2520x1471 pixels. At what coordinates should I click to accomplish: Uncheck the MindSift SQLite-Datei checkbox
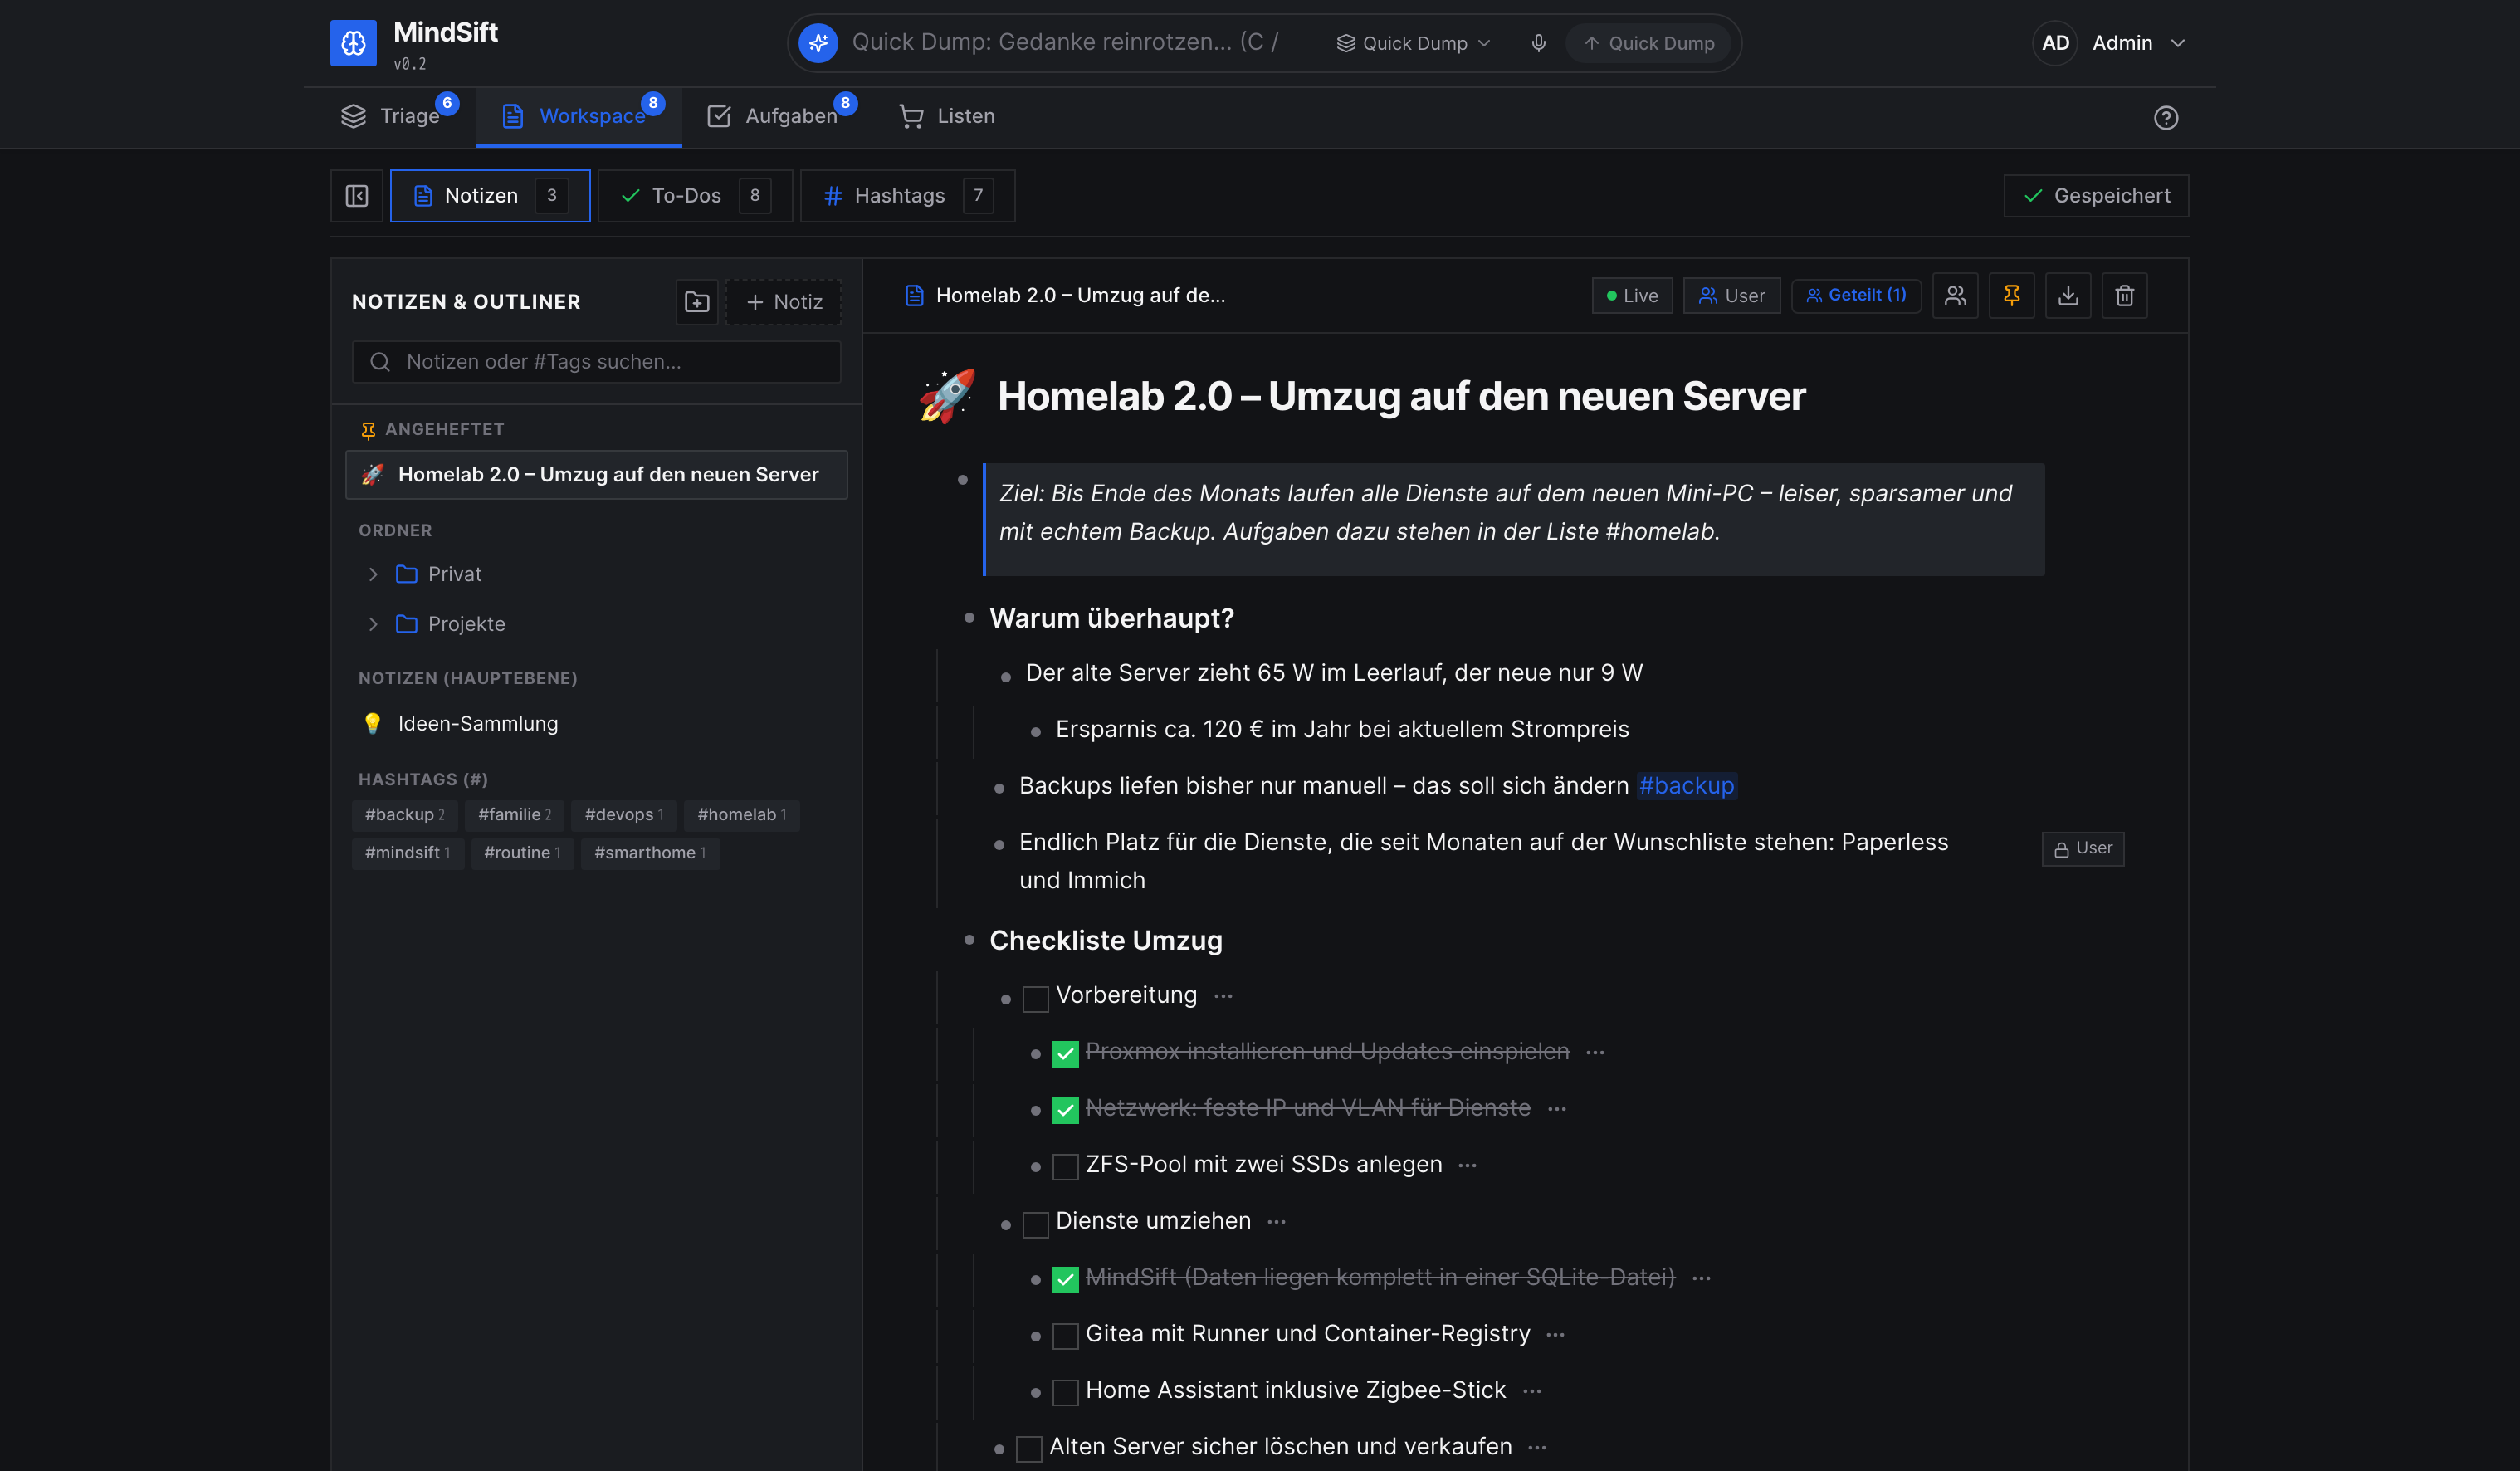[1065, 1280]
